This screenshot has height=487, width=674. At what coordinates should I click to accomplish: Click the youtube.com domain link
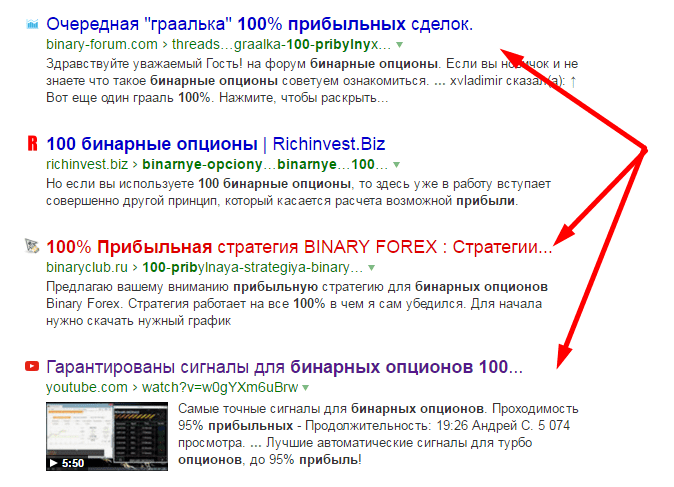point(87,387)
